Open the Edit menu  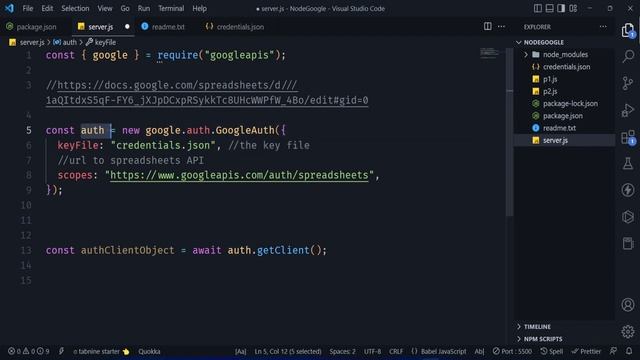coord(47,8)
